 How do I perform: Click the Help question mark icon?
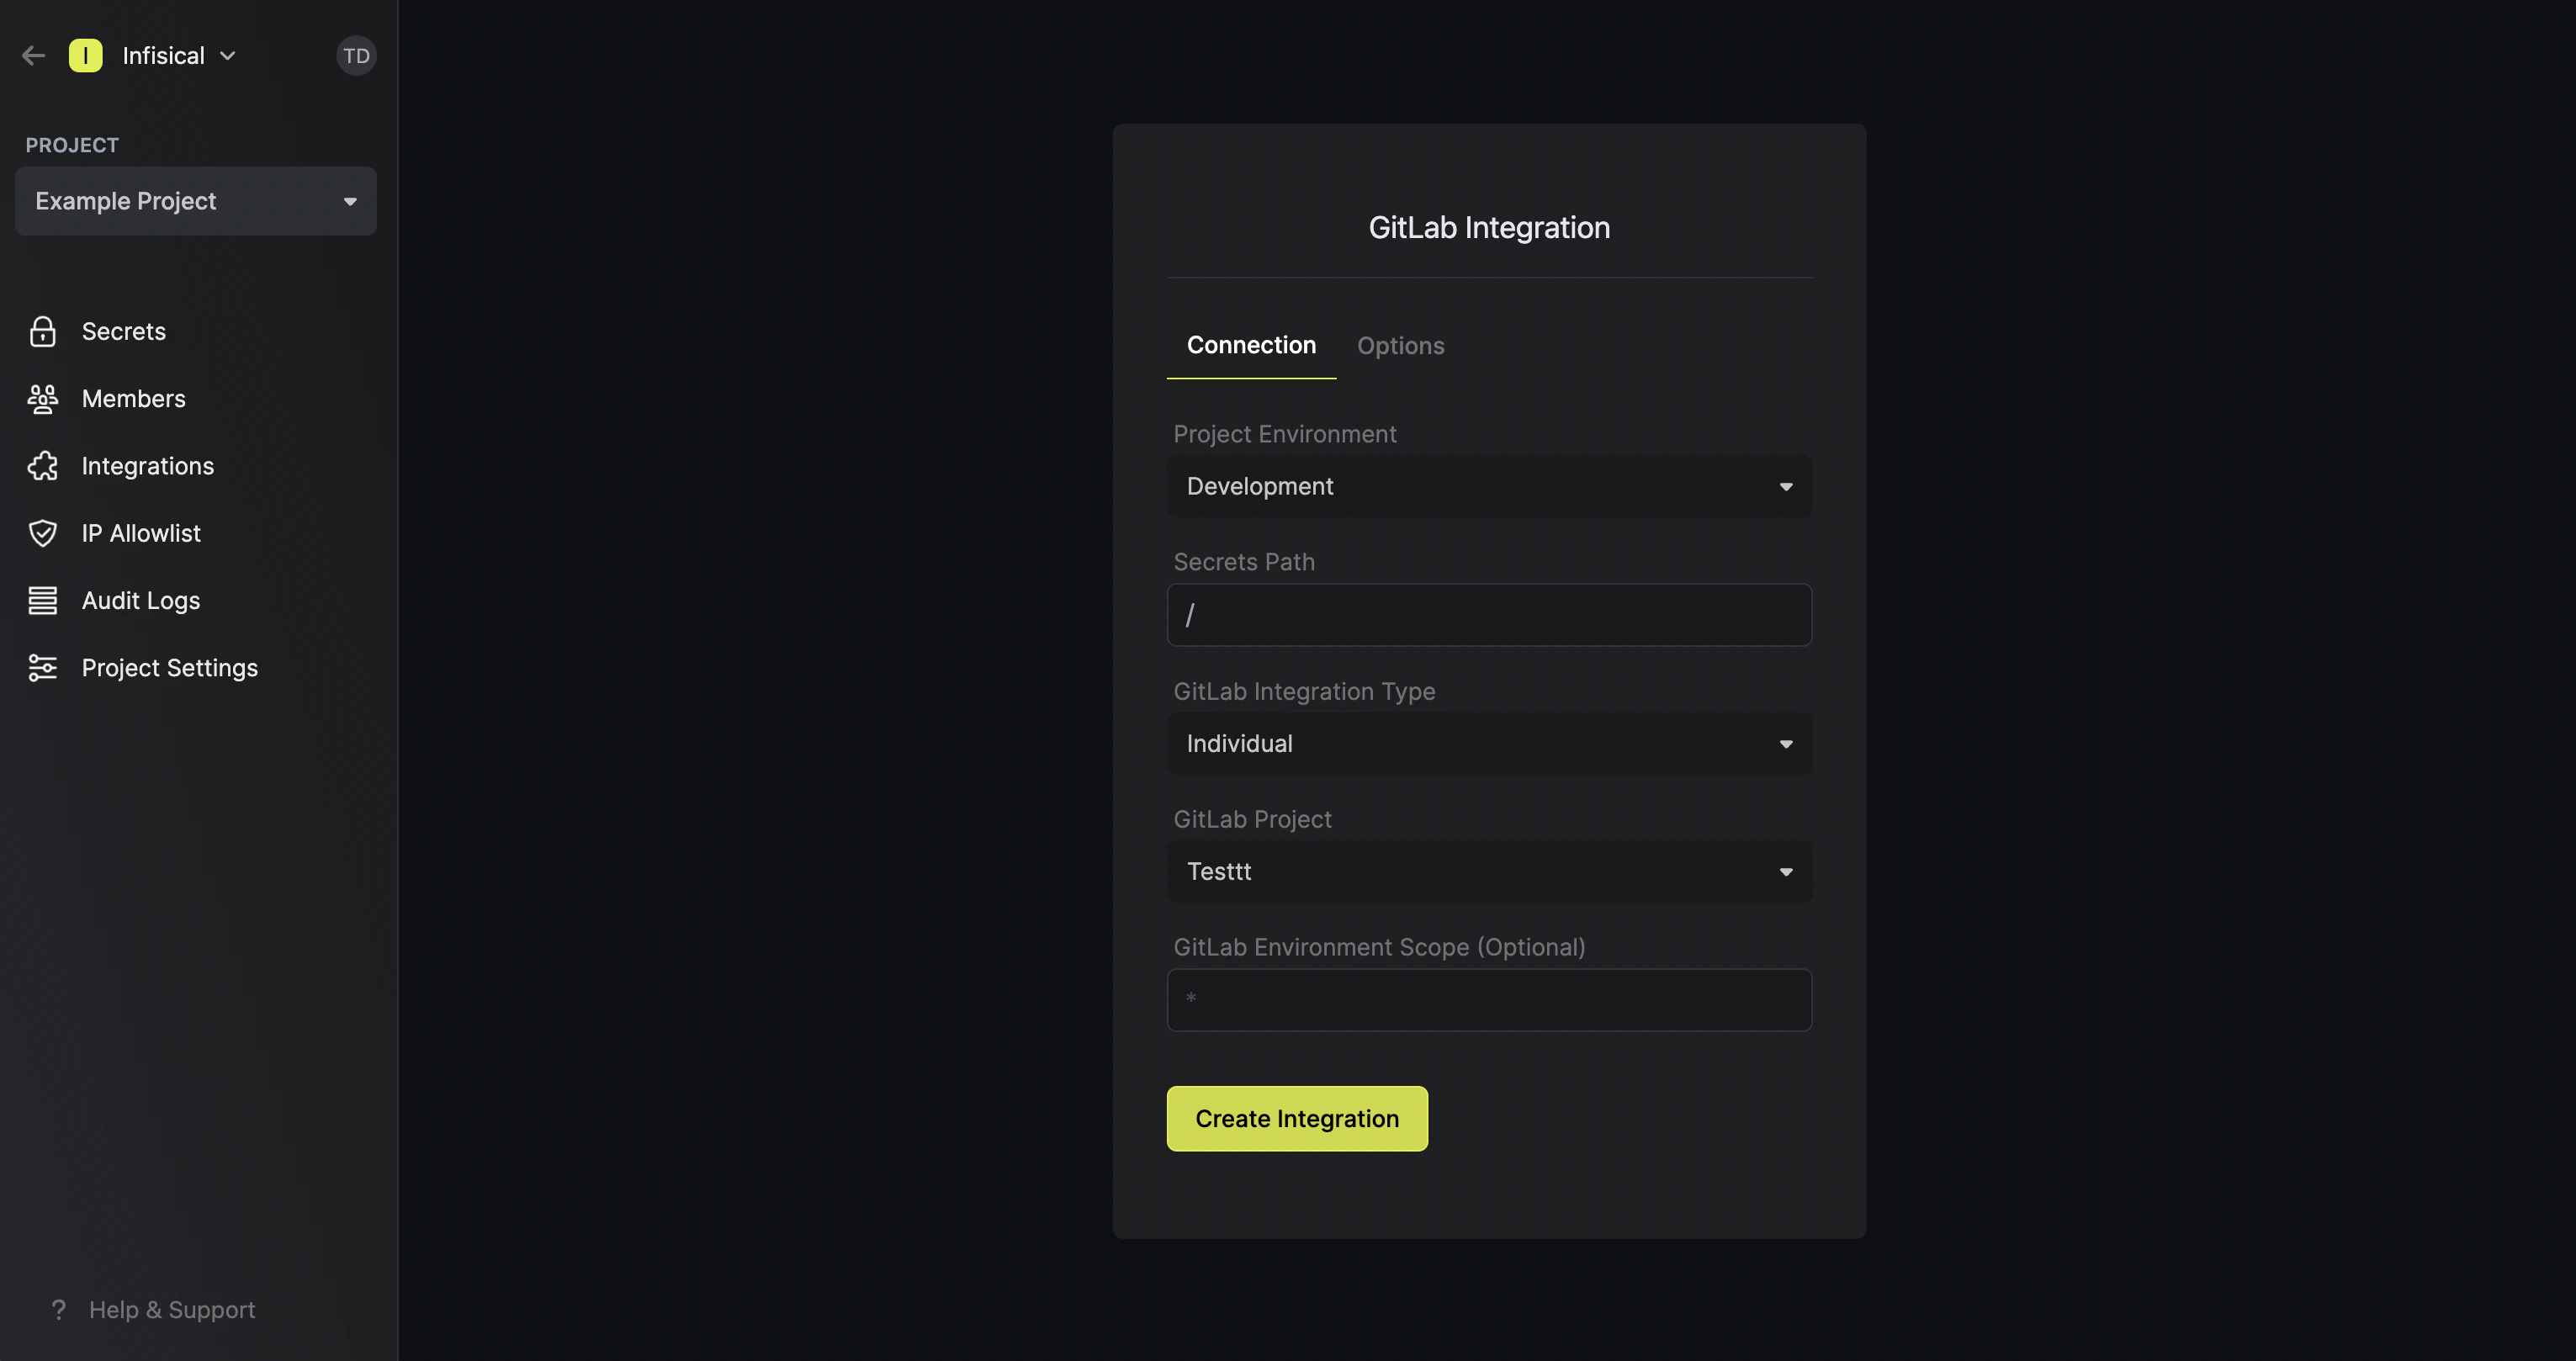(x=59, y=1309)
